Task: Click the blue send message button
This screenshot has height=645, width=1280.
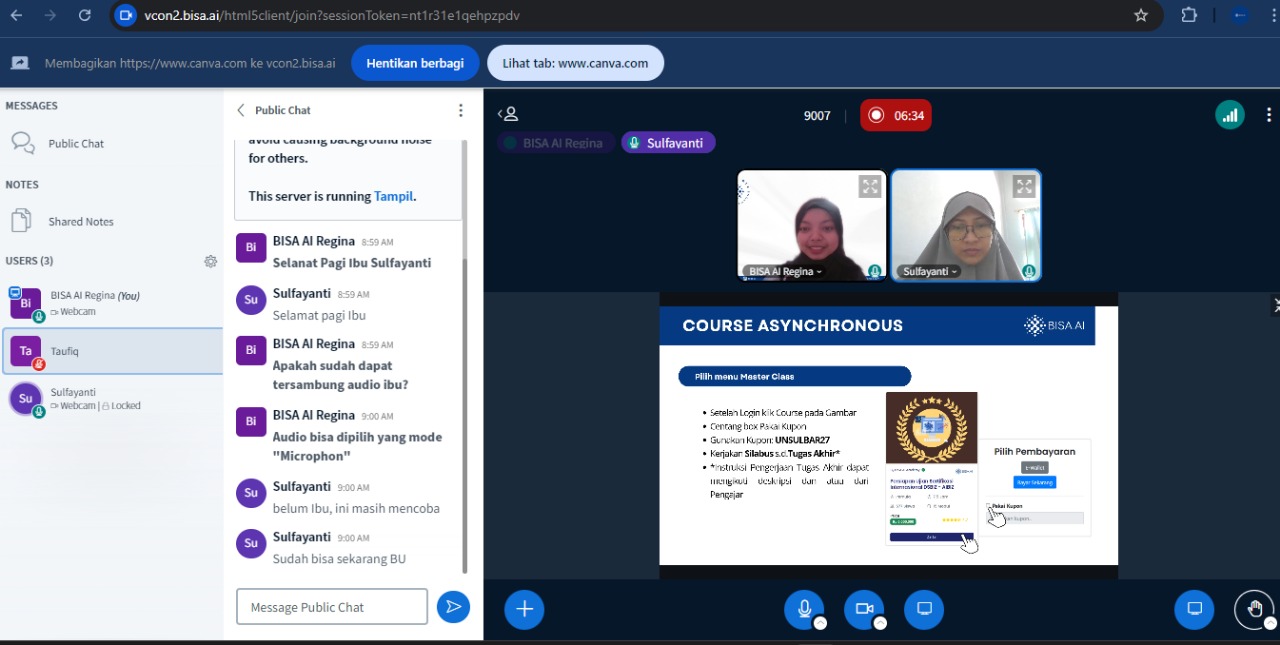Action: (x=453, y=607)
